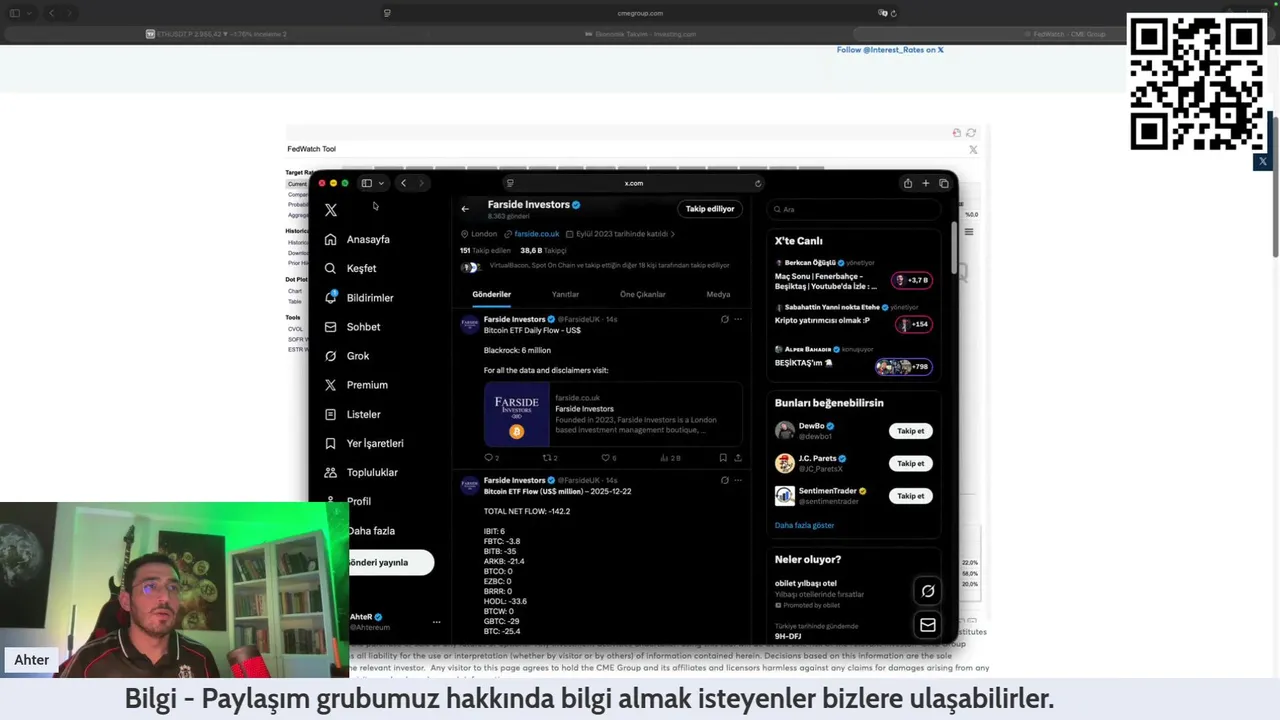Click the x.com address bar

634,183
